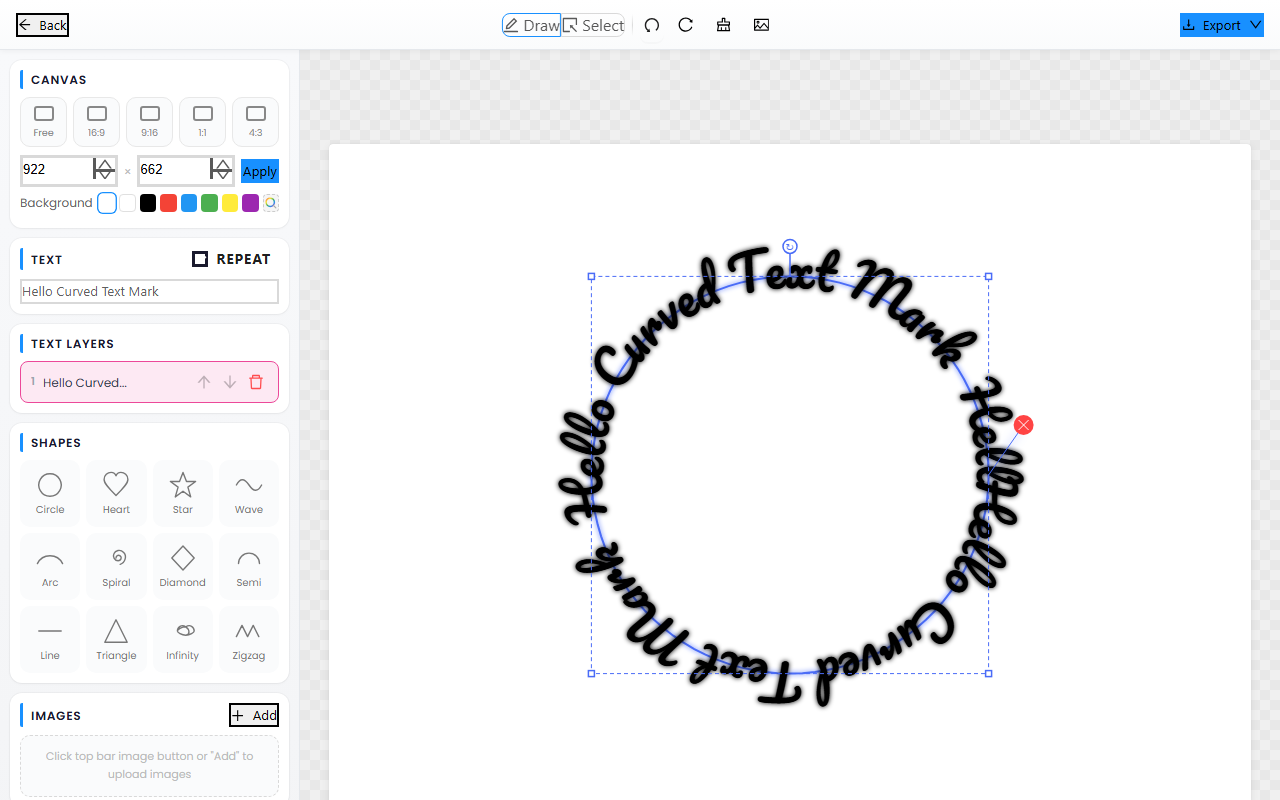Pick the Star shape
1280x800 pixels.
click(x=183, y=493)
